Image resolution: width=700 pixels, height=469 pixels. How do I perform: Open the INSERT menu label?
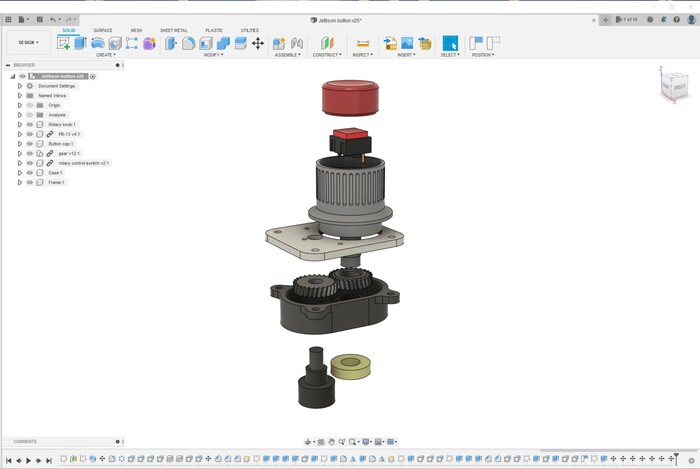407,55
